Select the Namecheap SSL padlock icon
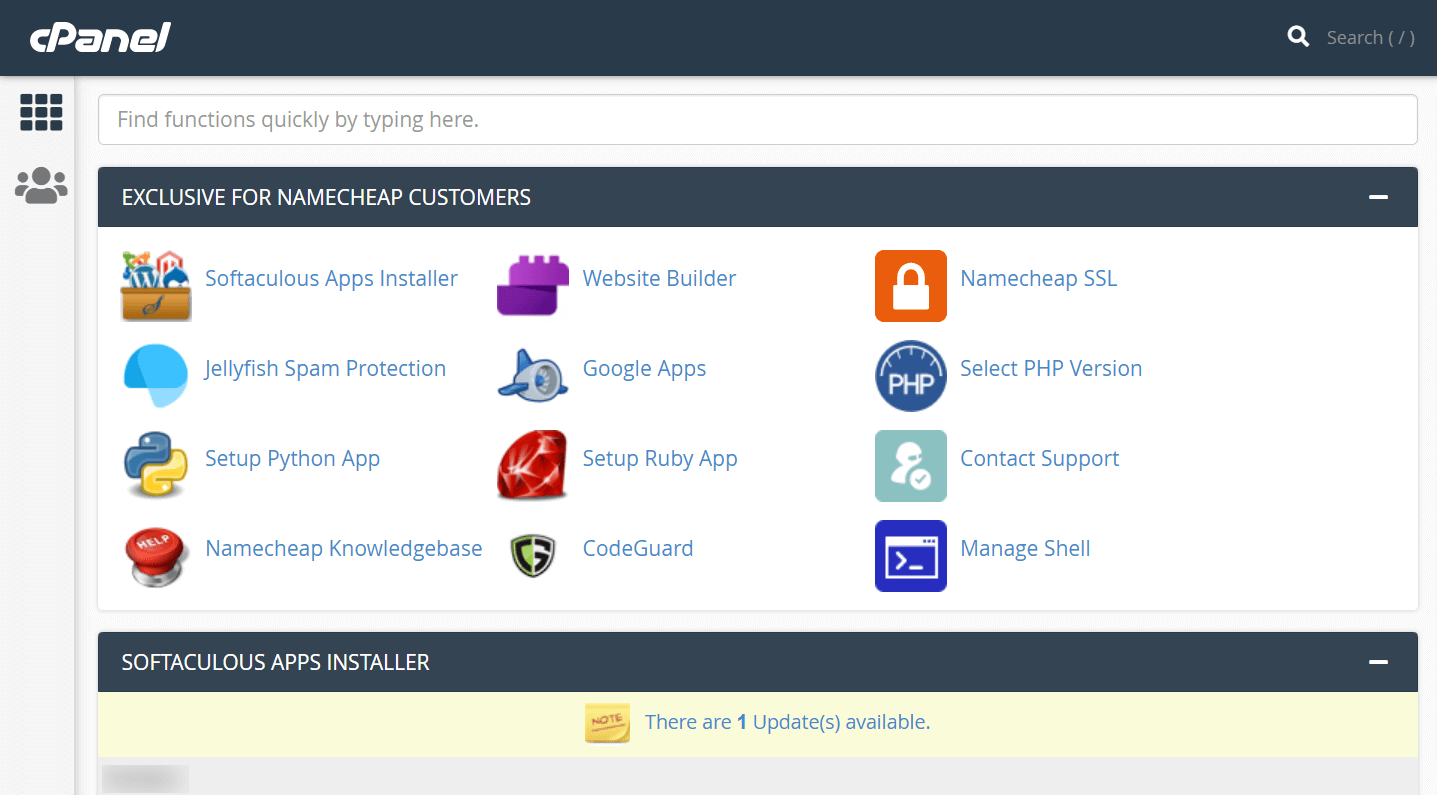Screen dimensions: 1437x795 coord(910,286)
